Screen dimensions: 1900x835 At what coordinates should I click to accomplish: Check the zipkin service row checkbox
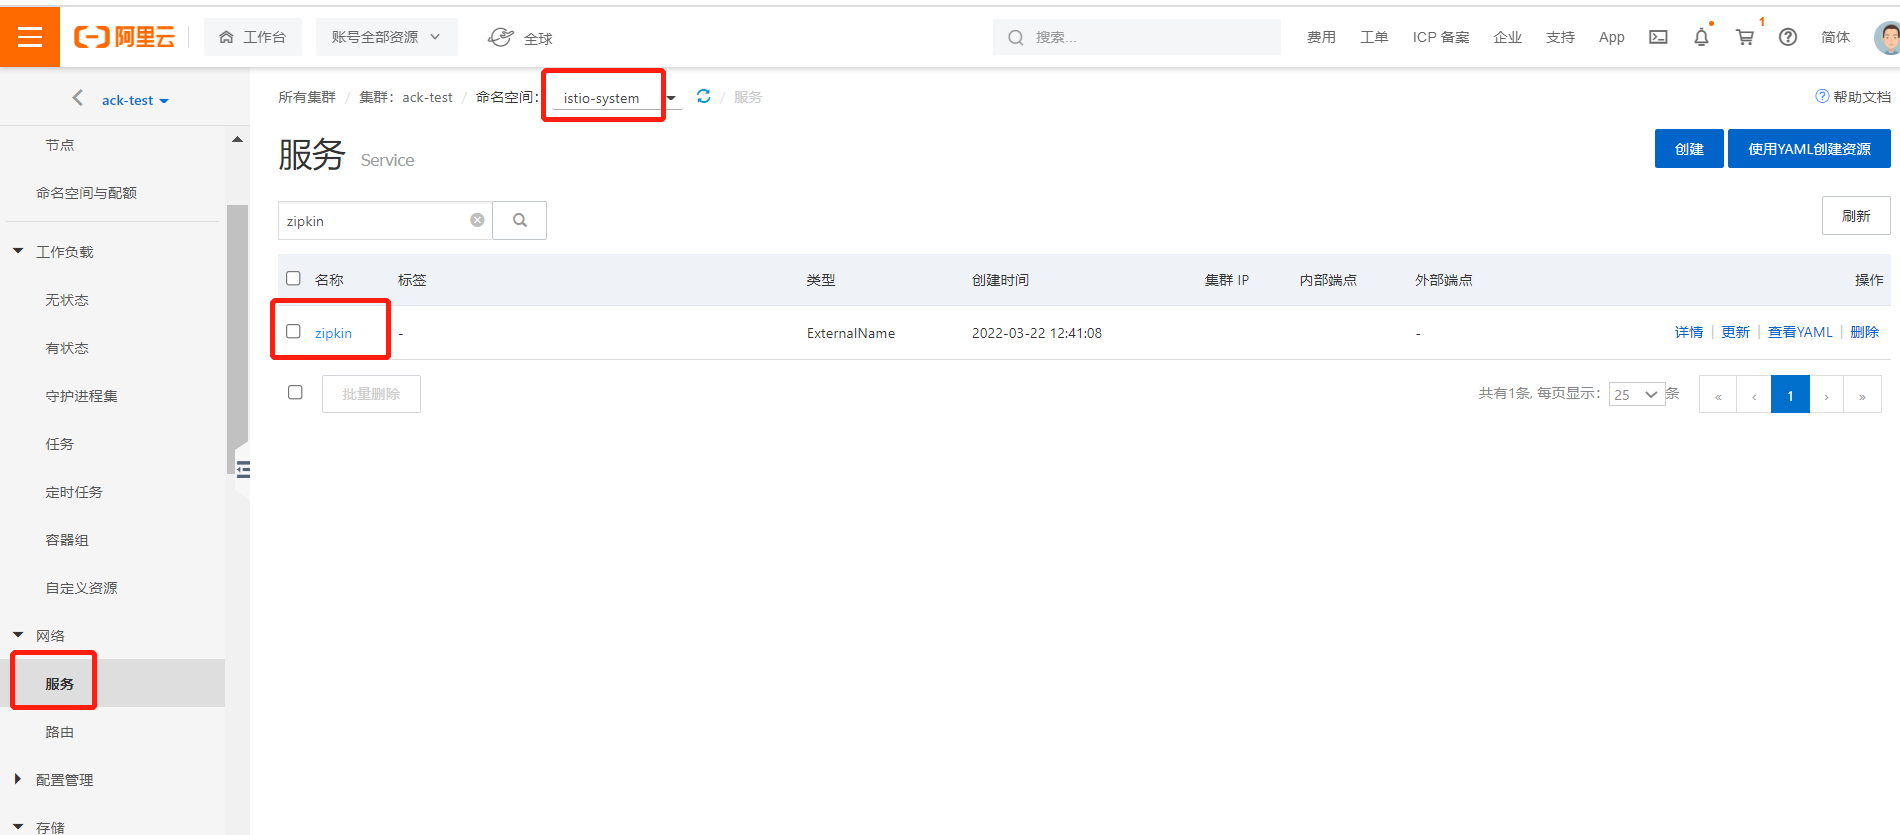tap(293, 331)
